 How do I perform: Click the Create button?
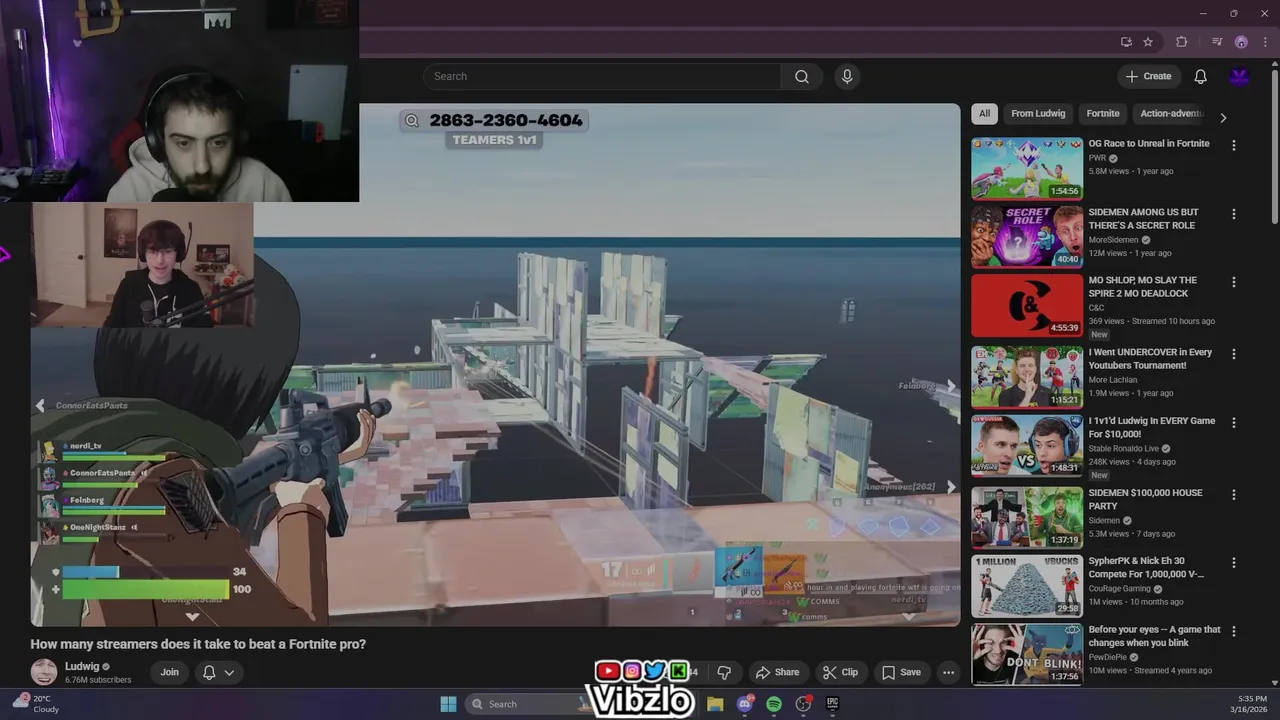pyautogui.click(x=1148, y=77)
